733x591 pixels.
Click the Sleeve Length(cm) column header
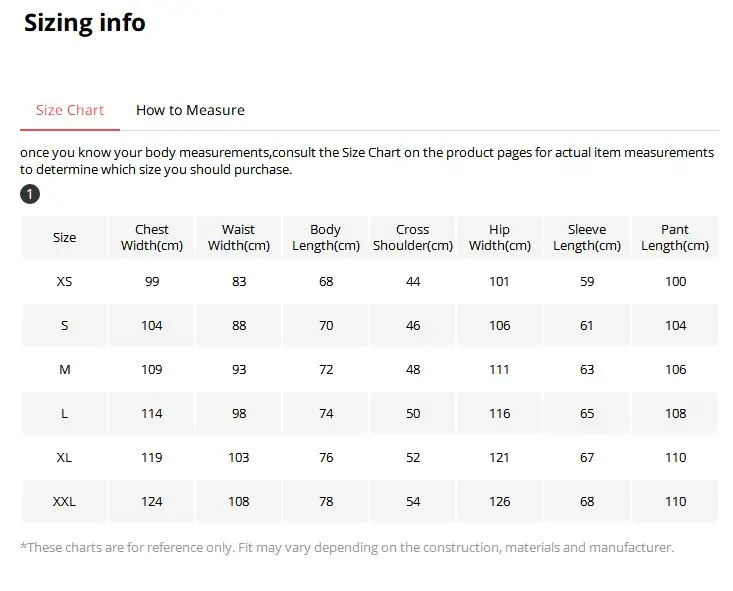587,238
